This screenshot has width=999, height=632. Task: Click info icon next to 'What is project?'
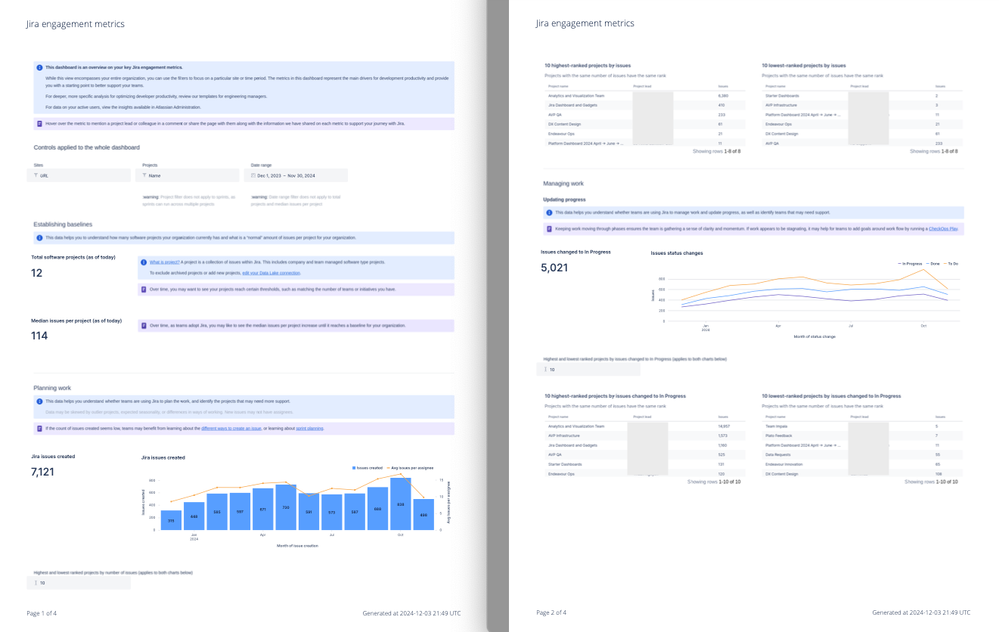point(144,262)
